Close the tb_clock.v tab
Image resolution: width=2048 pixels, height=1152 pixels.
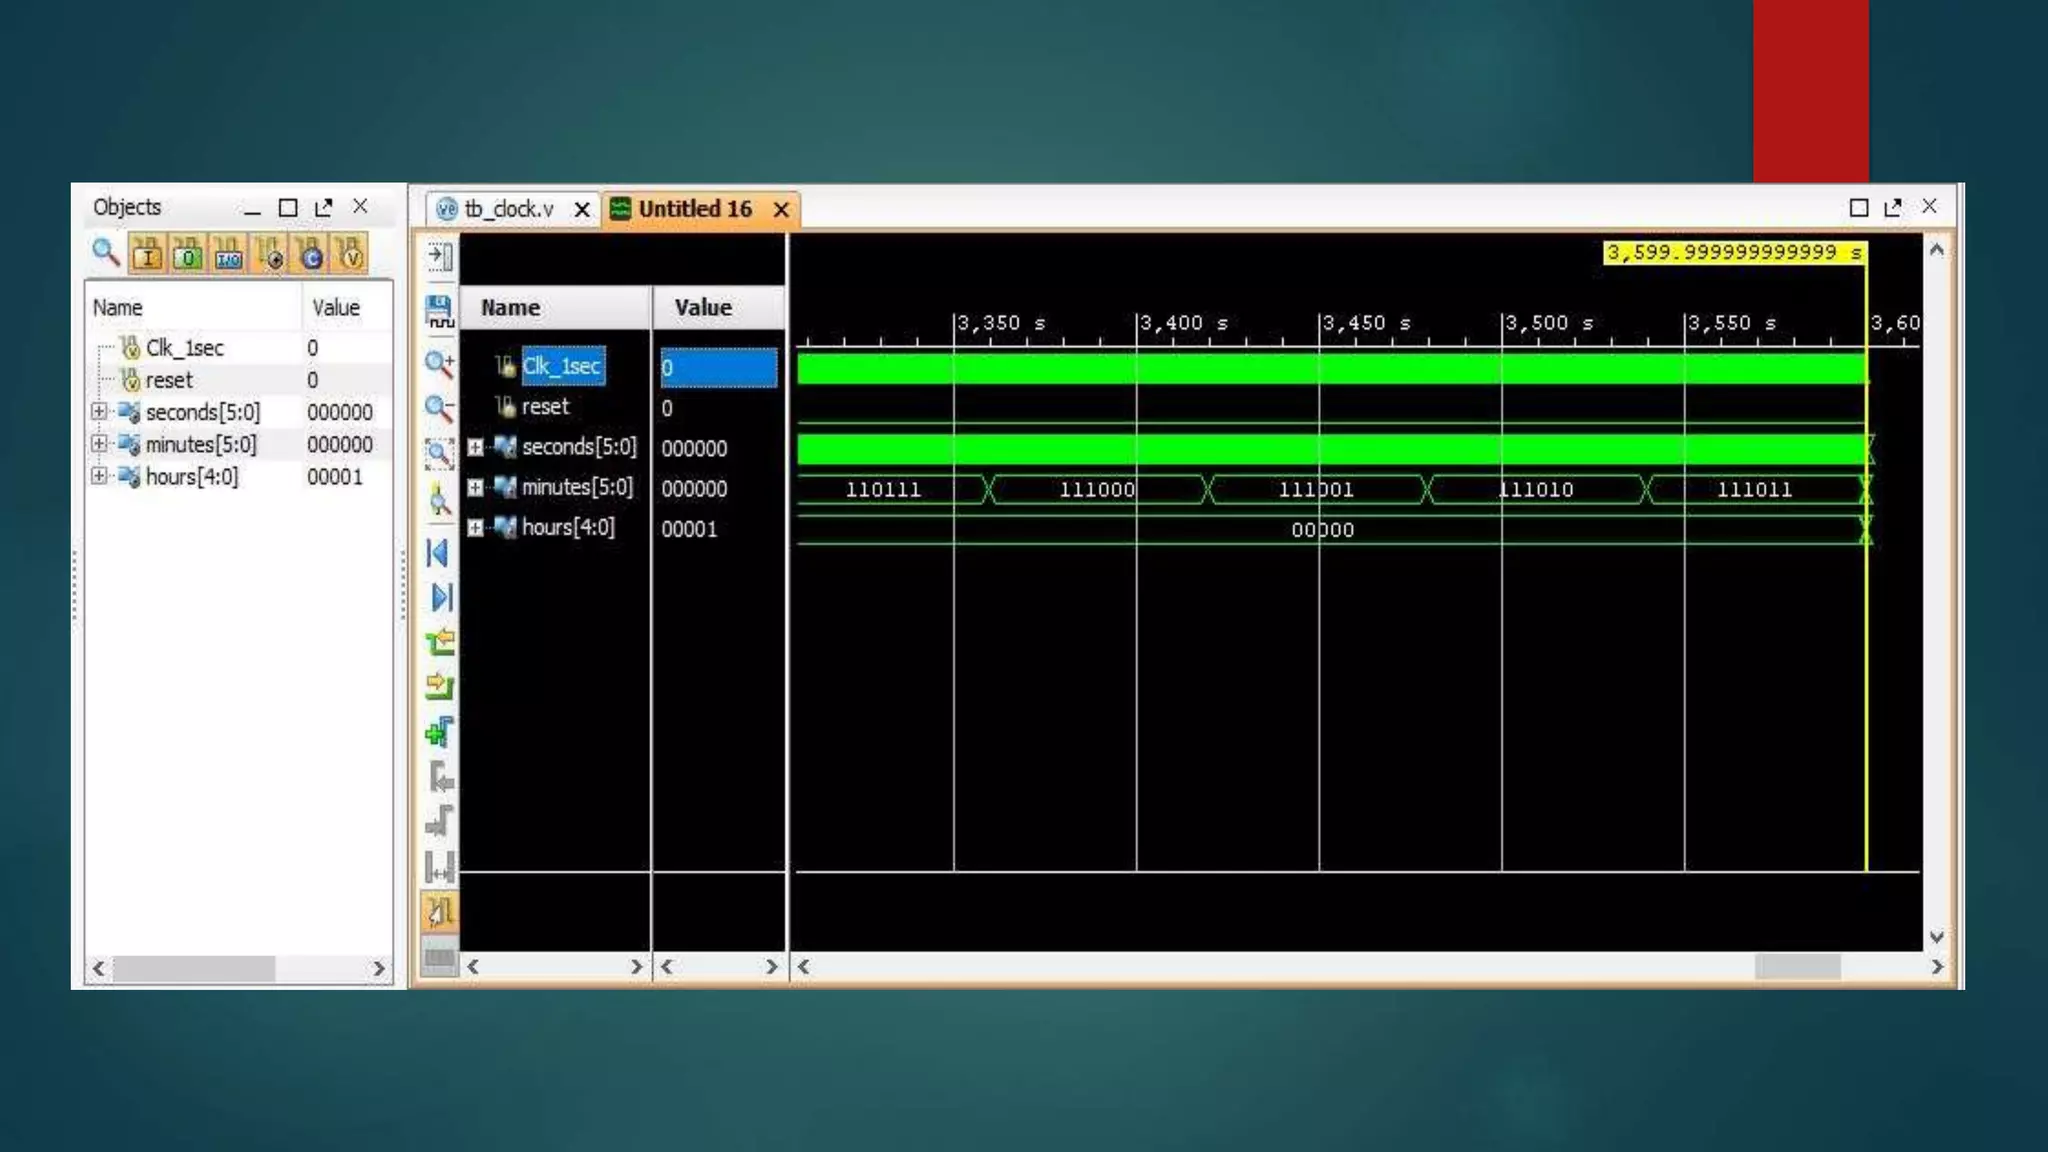click(582, 209)
